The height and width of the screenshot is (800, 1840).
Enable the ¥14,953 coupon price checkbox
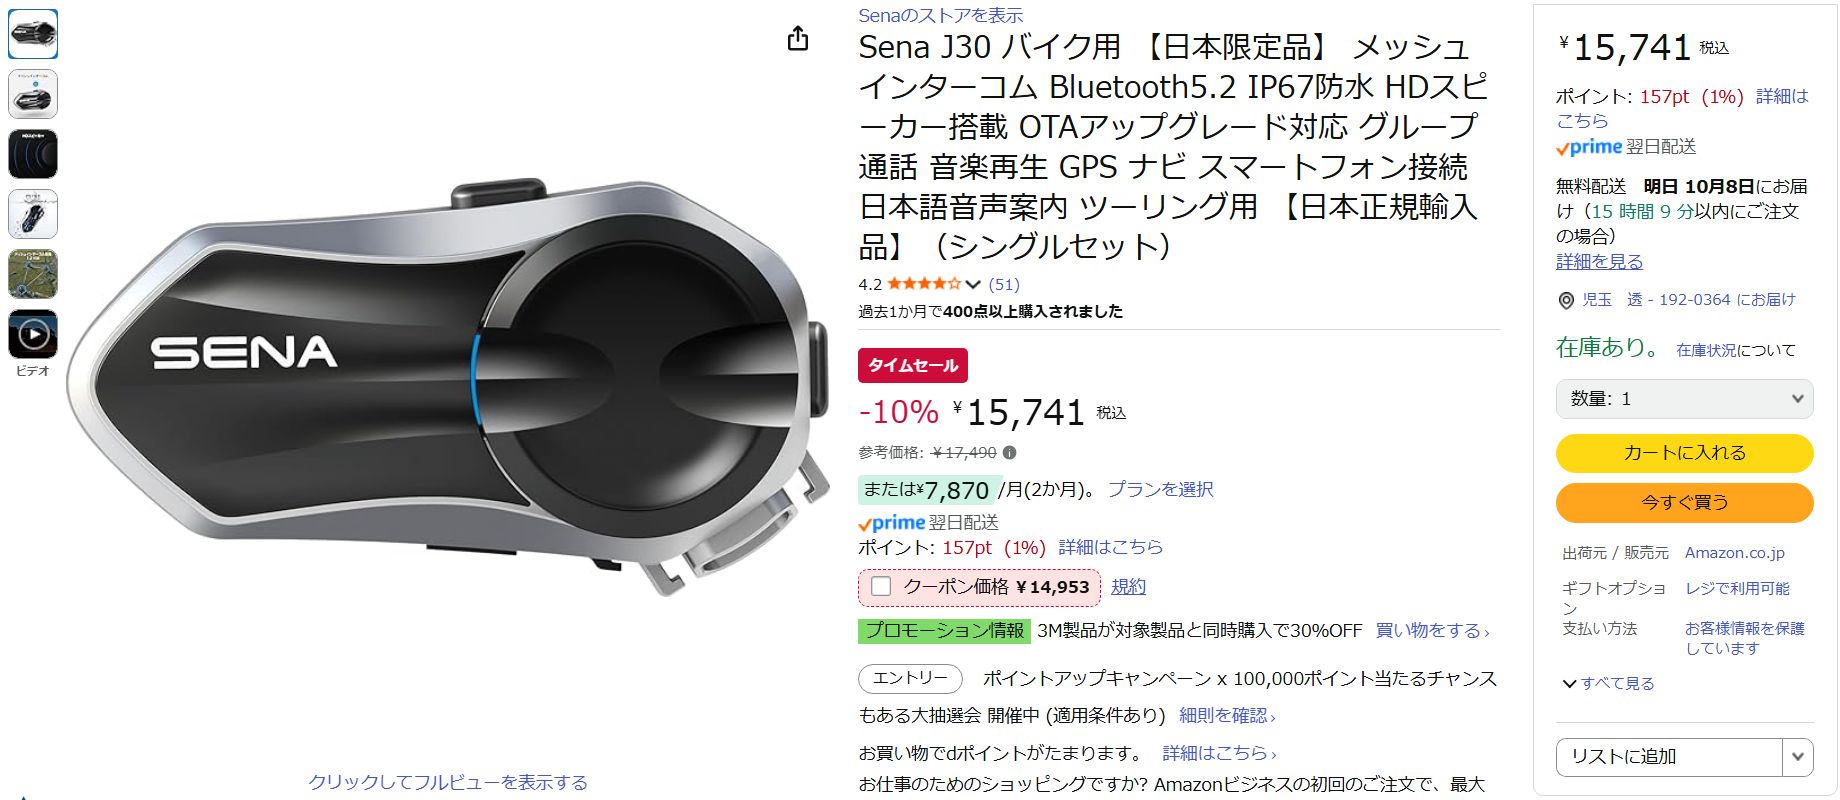click(881, 587)
